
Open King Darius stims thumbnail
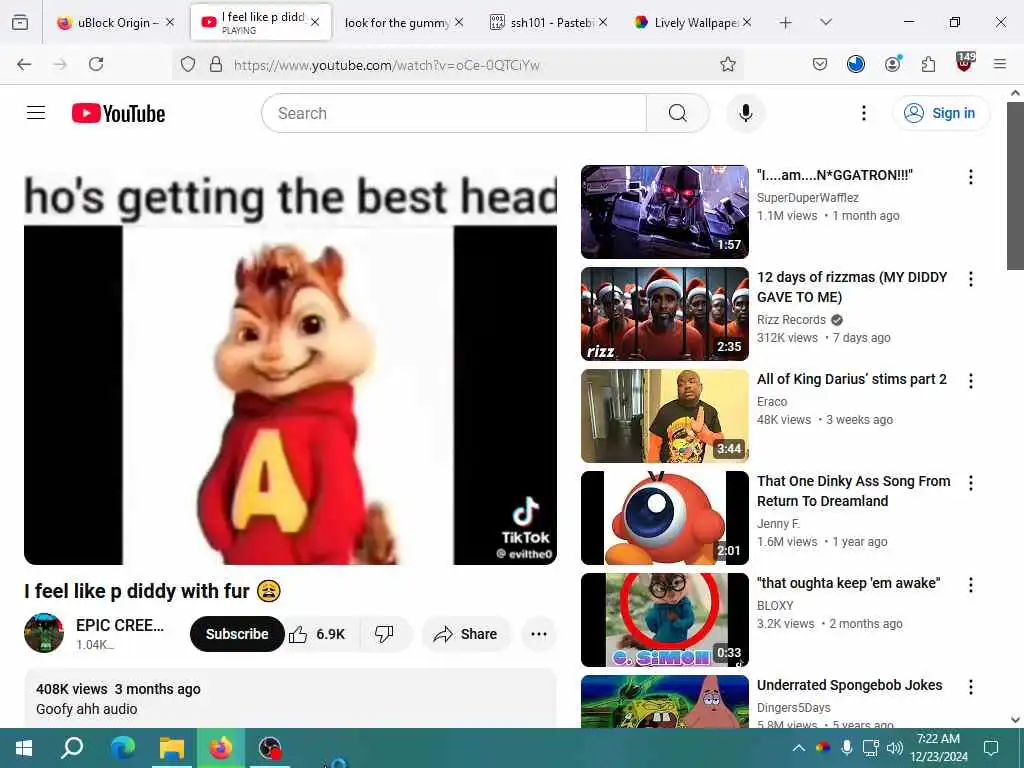click(x=665, y=415)
